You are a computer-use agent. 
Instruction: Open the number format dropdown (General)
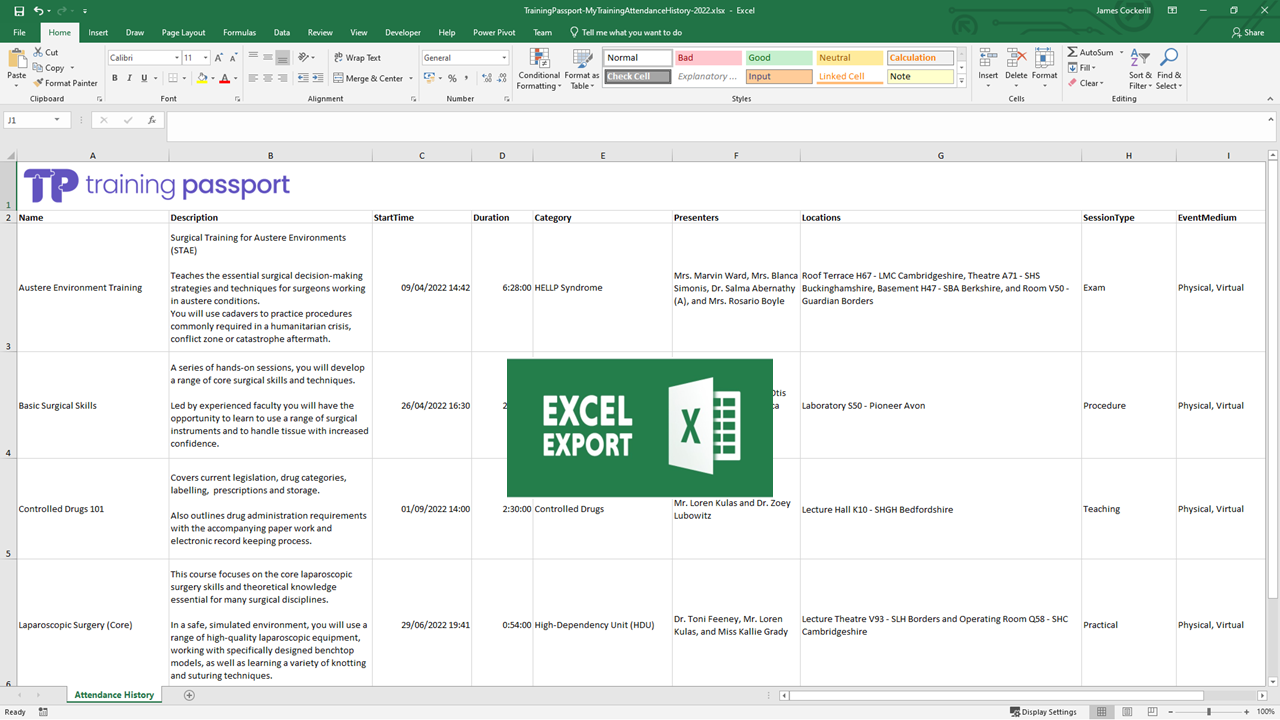[x=504, y=58]
